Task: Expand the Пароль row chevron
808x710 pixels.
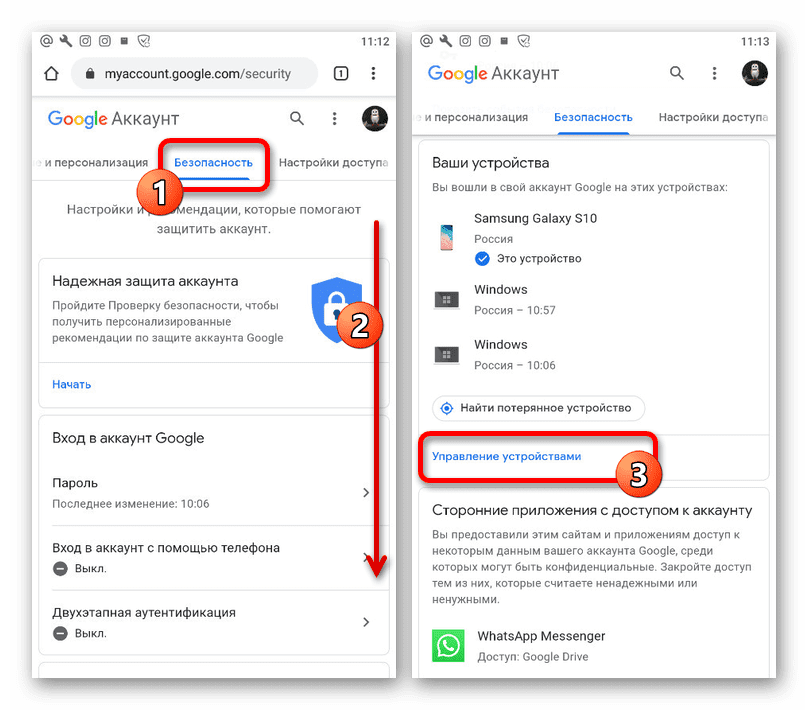Action: 365,493
